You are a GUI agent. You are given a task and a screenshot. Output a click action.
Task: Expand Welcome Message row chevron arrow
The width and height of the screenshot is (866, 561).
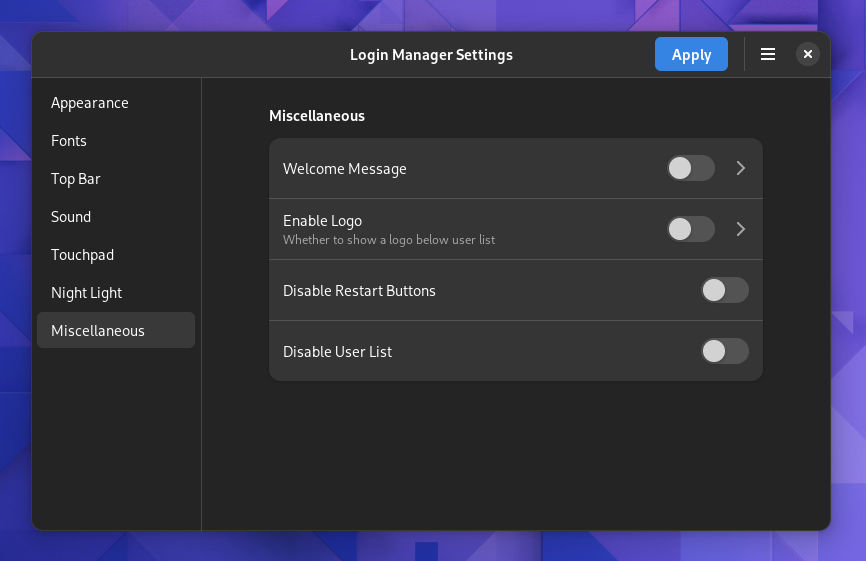click(x=741, y=169)
